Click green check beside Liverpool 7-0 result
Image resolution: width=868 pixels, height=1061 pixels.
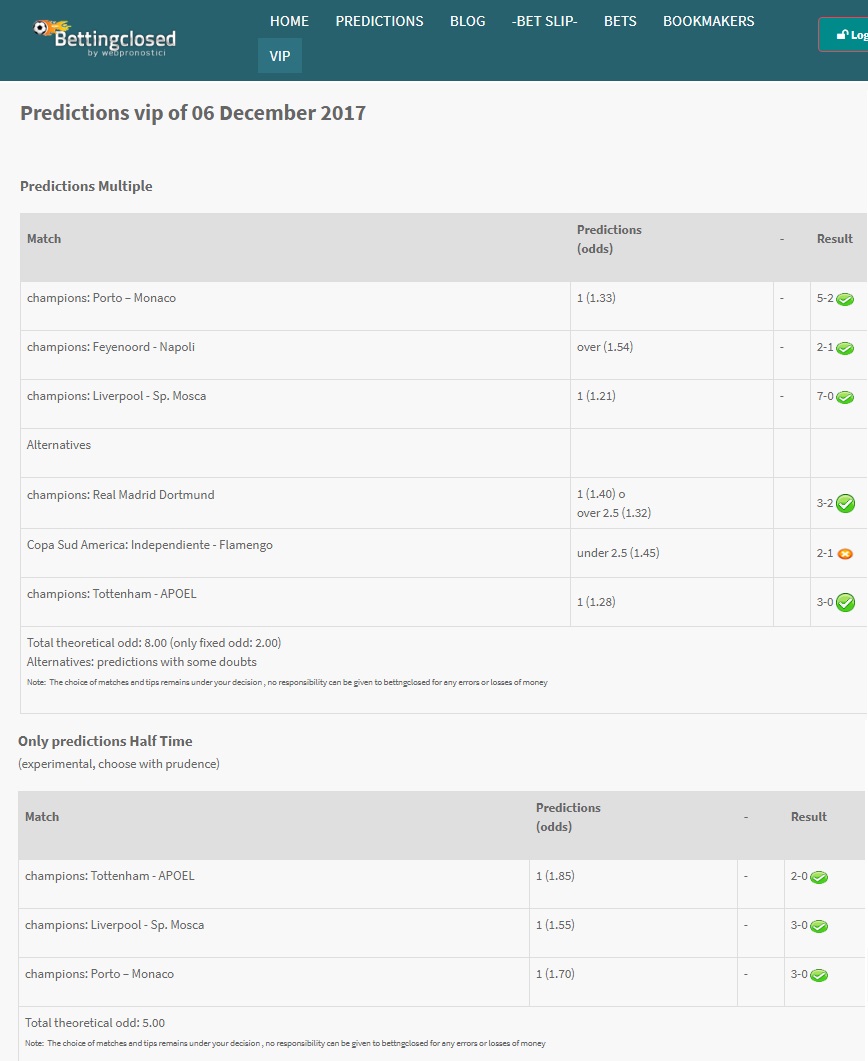pos(844,397)
